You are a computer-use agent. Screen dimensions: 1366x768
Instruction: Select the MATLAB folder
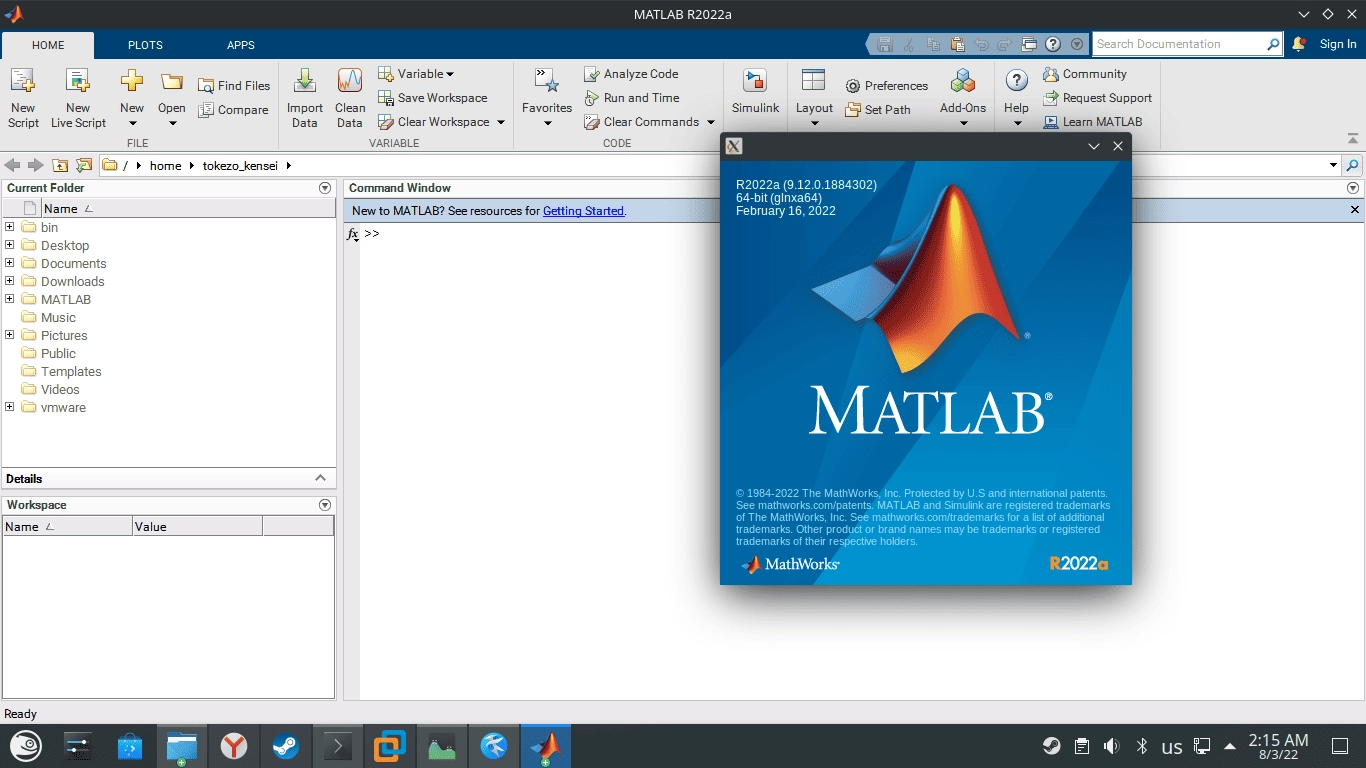66,299
